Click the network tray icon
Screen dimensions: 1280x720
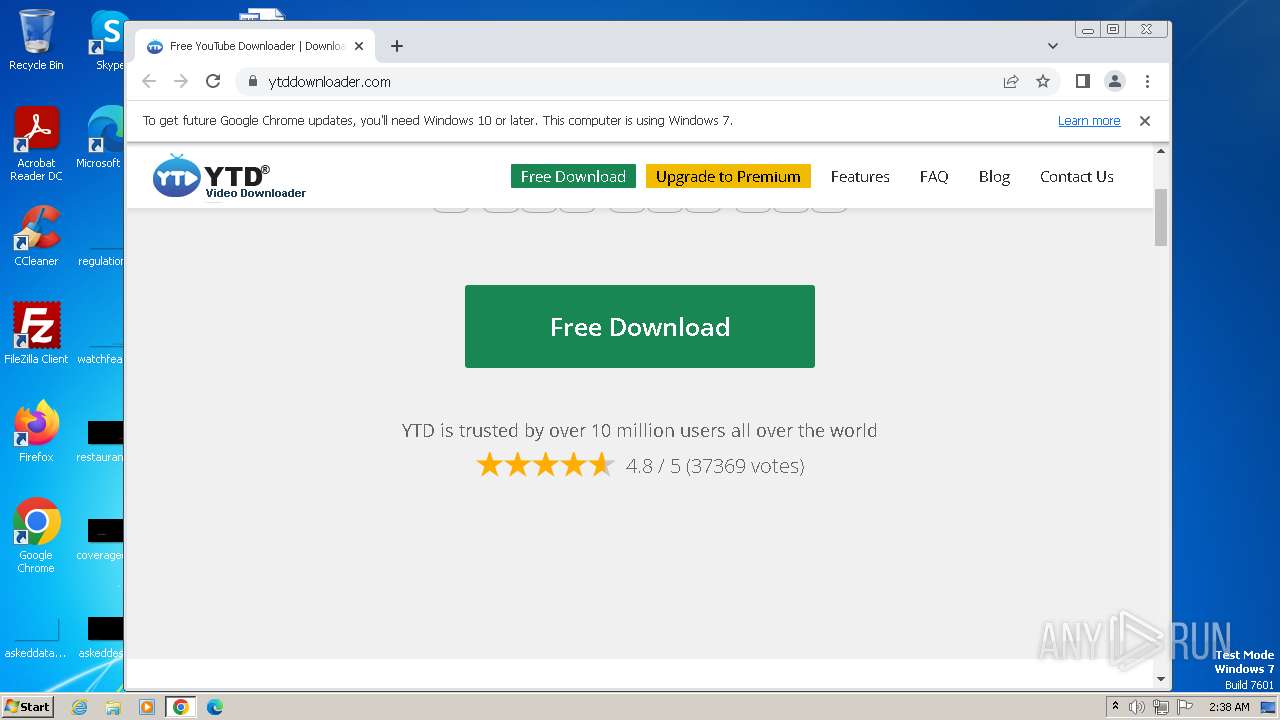click(x=1161, y=707)
